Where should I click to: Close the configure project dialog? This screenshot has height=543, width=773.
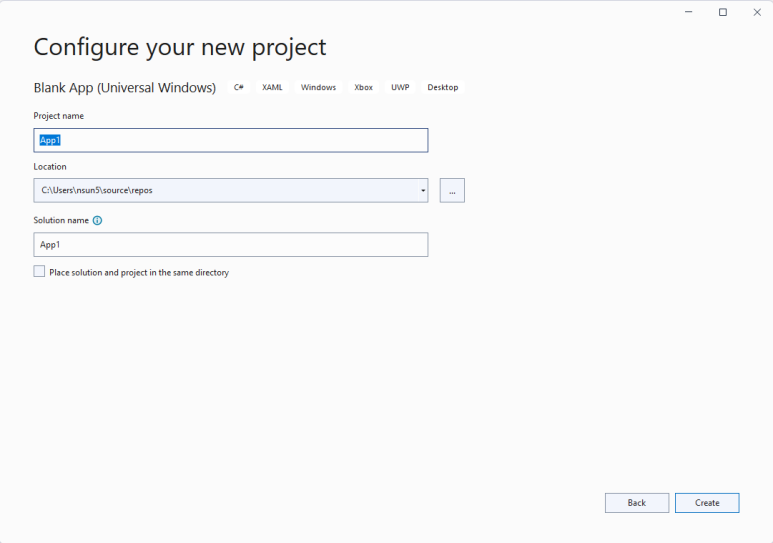click(757, 12)
